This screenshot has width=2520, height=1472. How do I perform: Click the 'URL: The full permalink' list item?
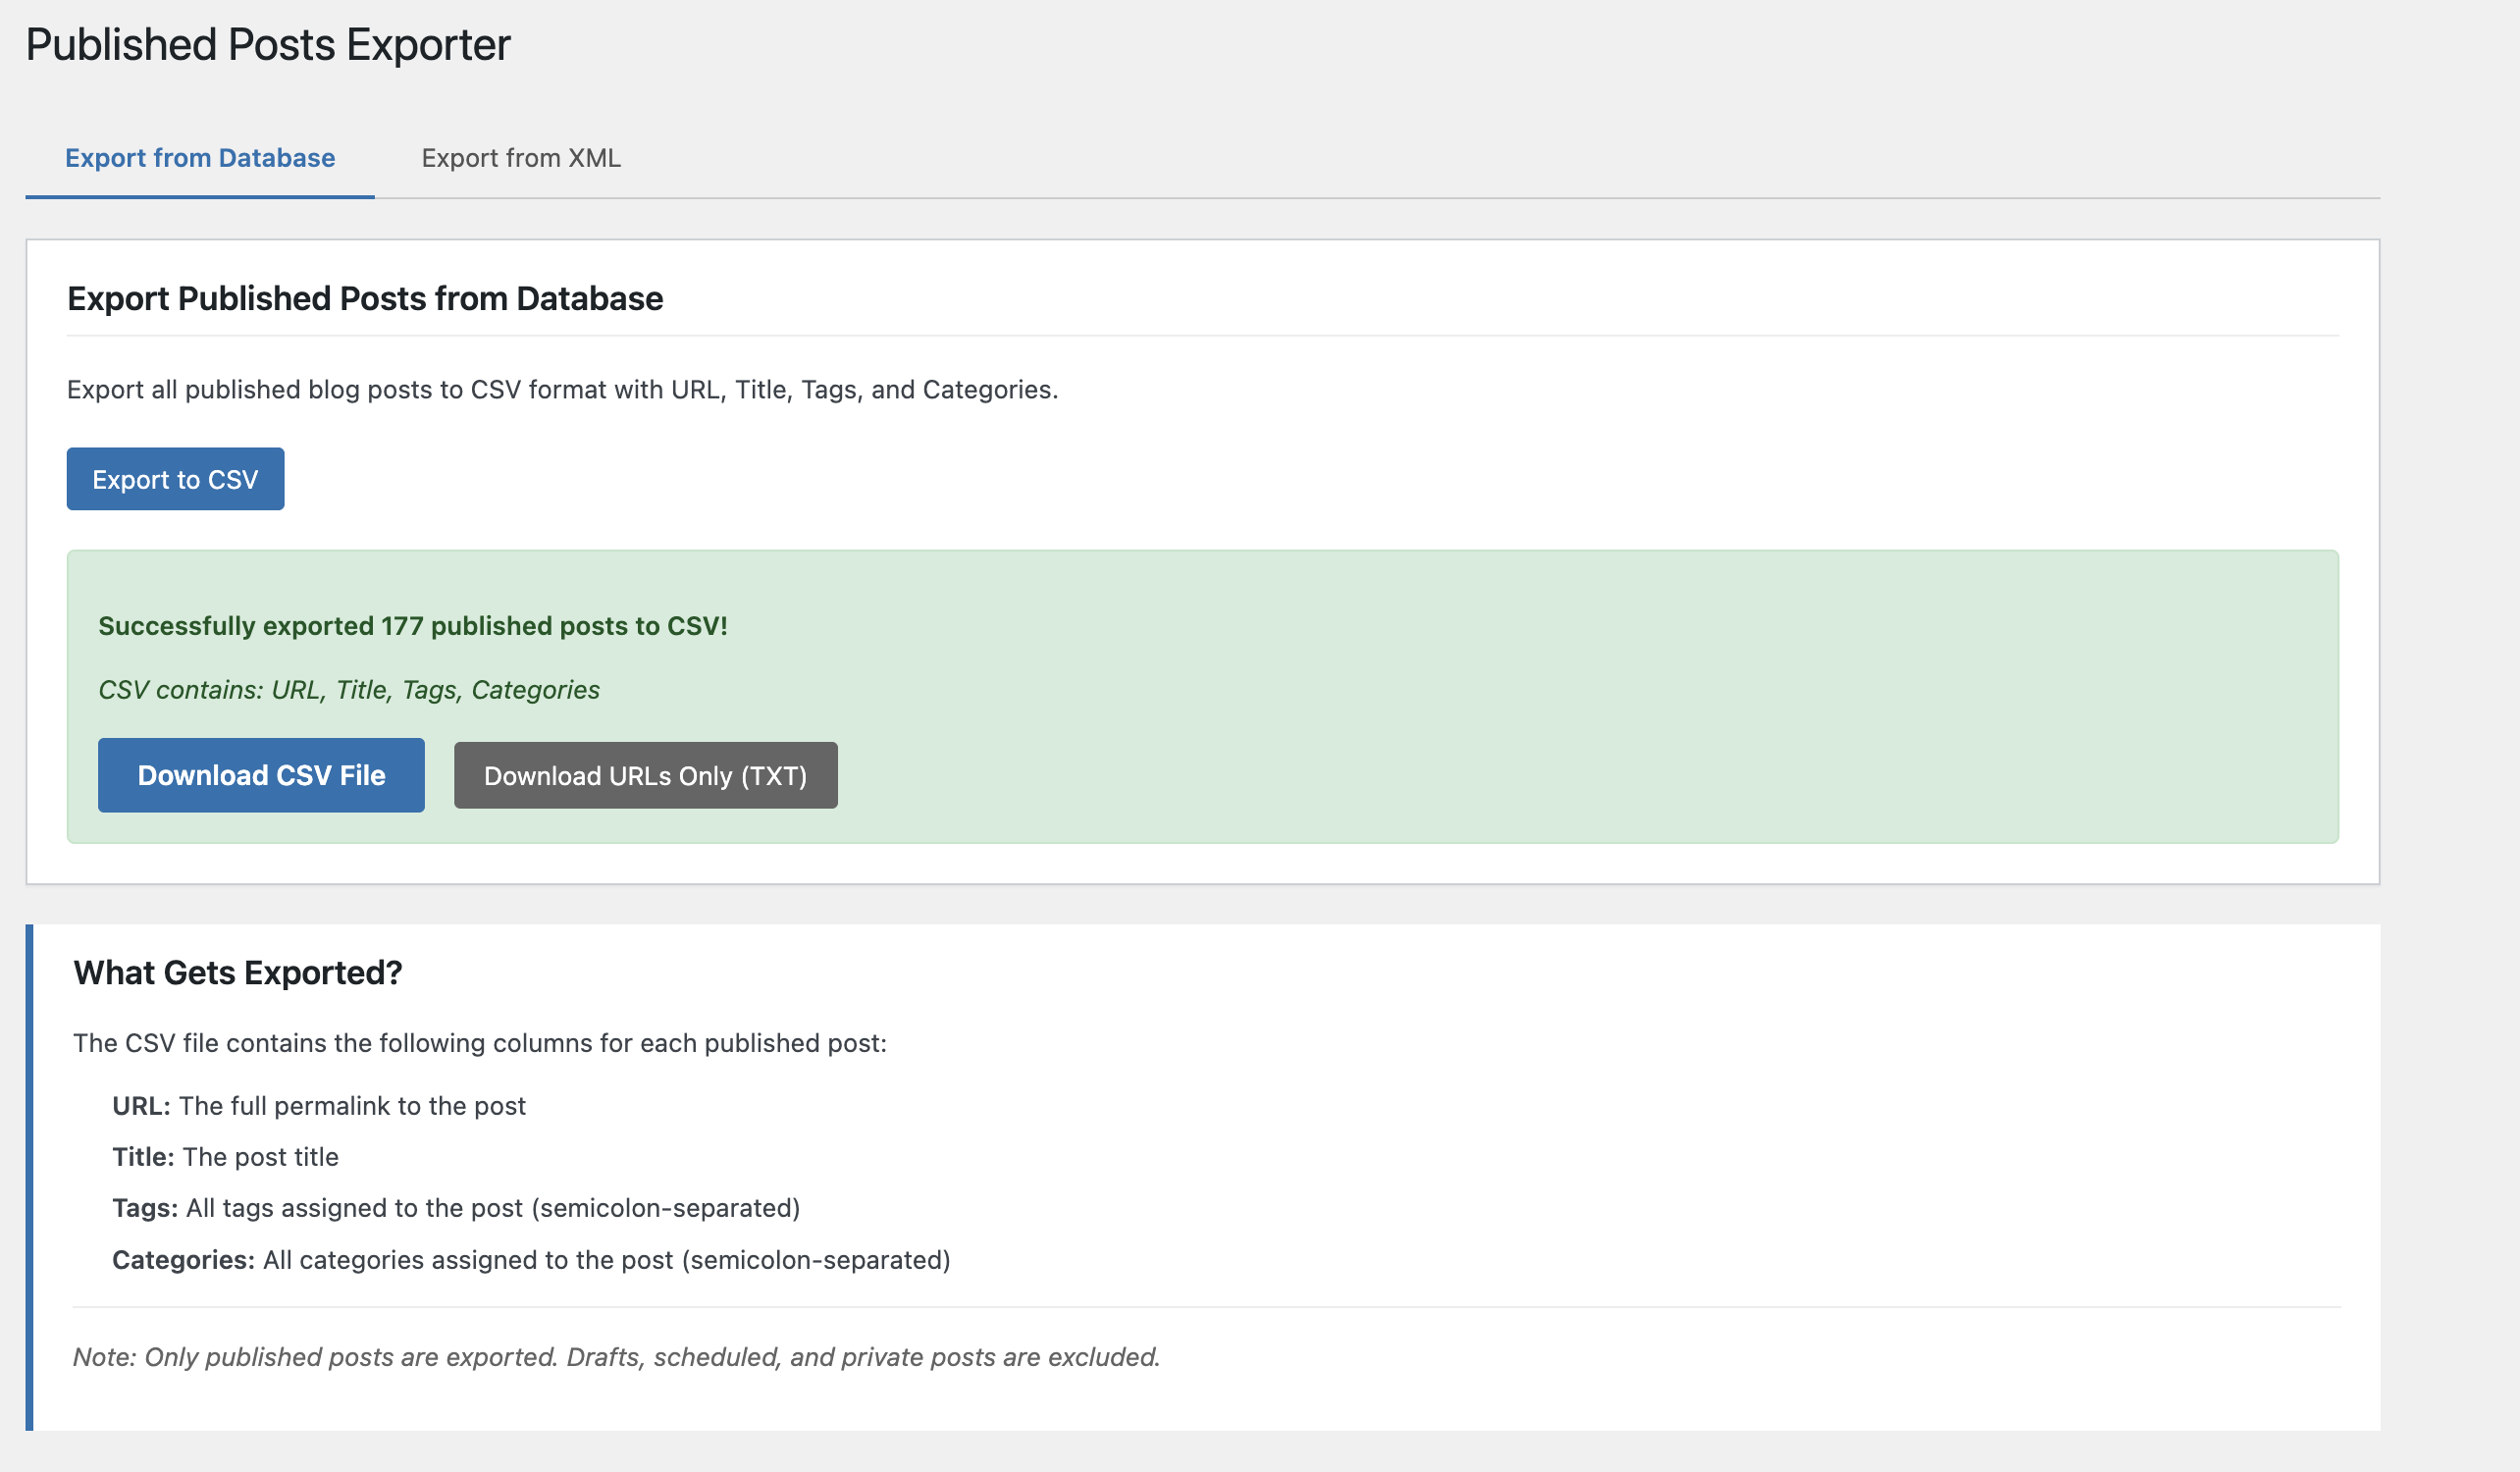tap(319, 1106)
